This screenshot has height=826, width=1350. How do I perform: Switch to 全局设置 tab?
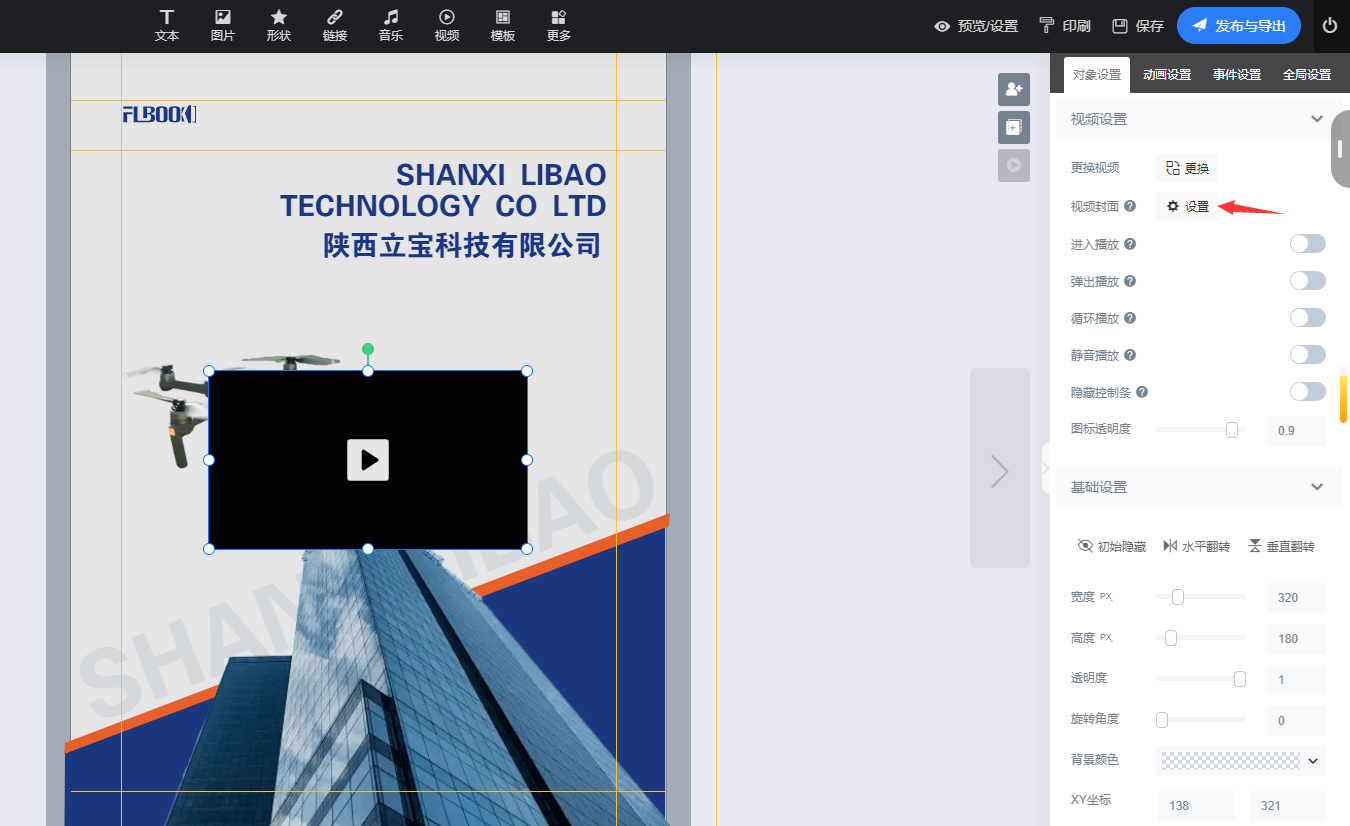click(x=1307, y=75)
